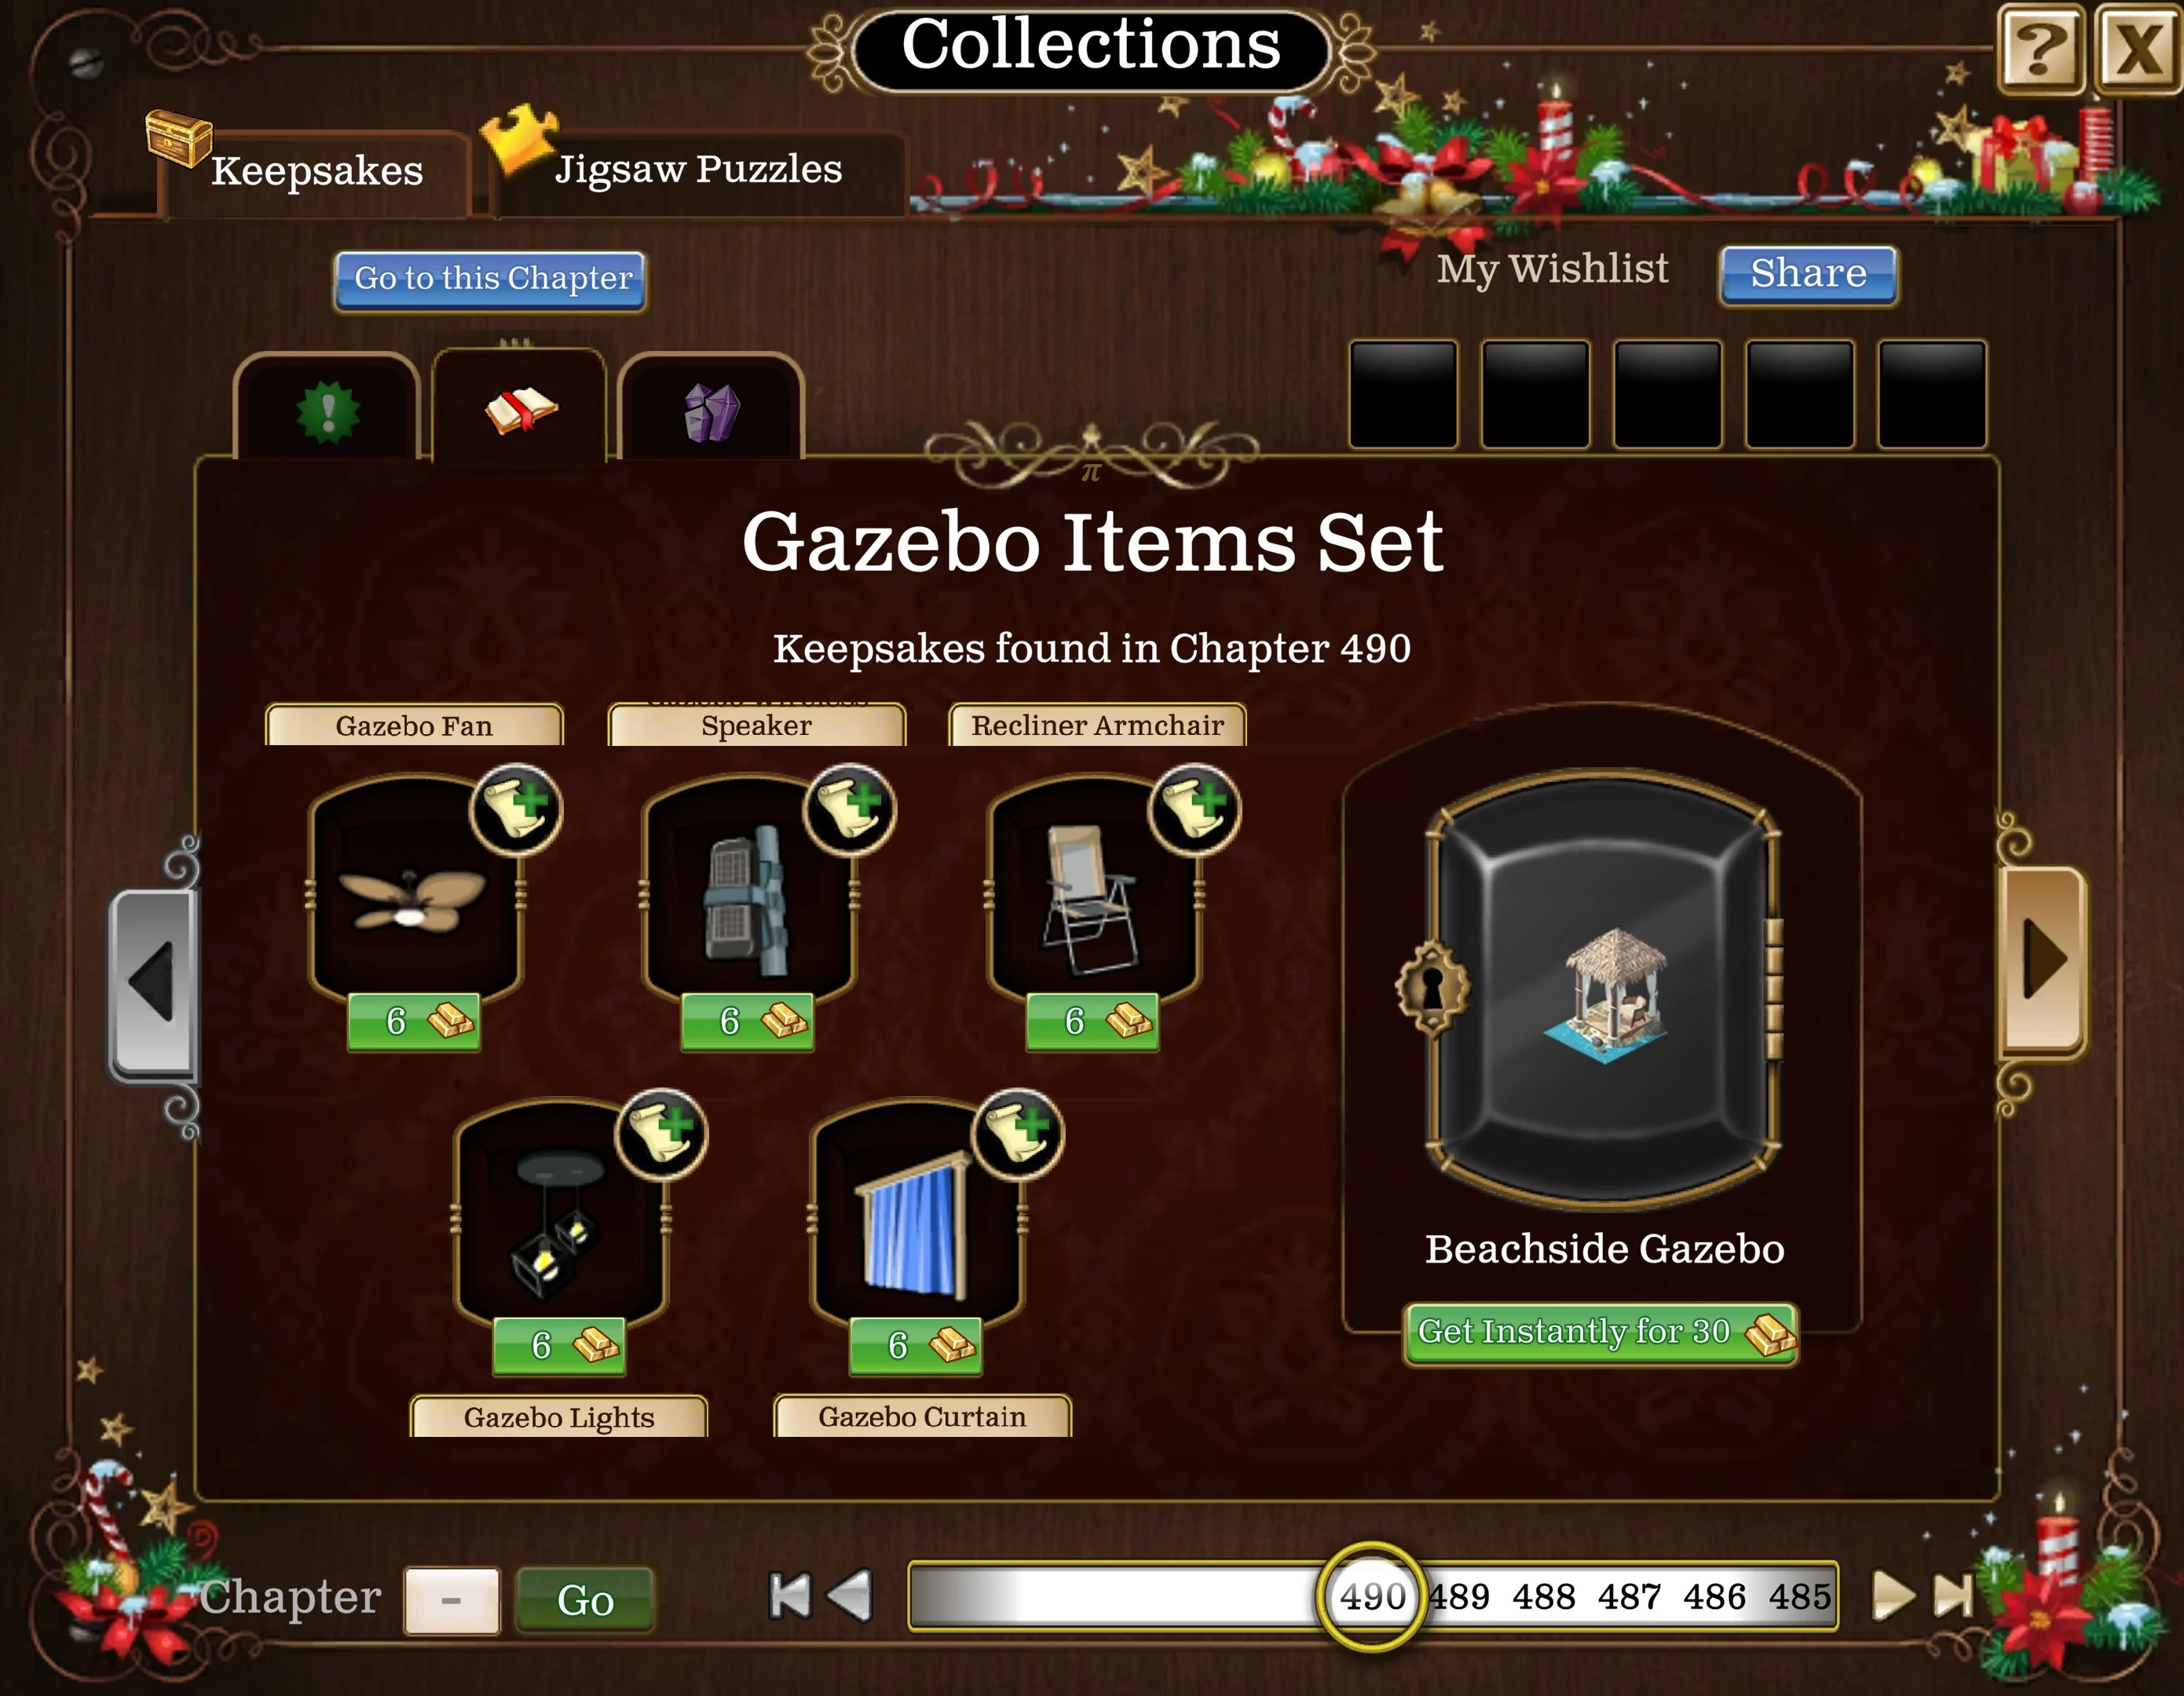The image size is (2184, 1696).
Task: Add Gazebo Fan to wishlist
Action: tap(516, 809)
